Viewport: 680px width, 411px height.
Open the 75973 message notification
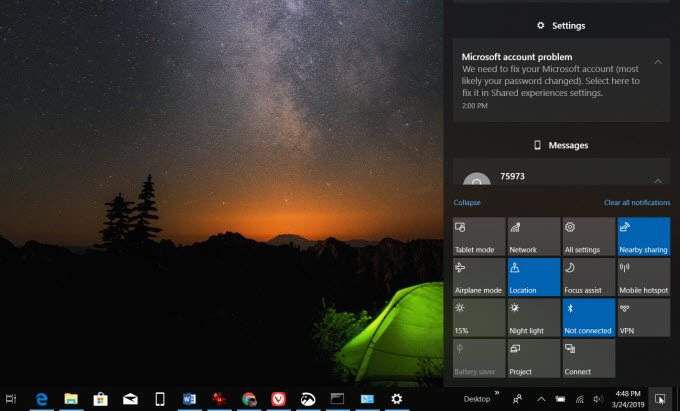tap(561, 173)
